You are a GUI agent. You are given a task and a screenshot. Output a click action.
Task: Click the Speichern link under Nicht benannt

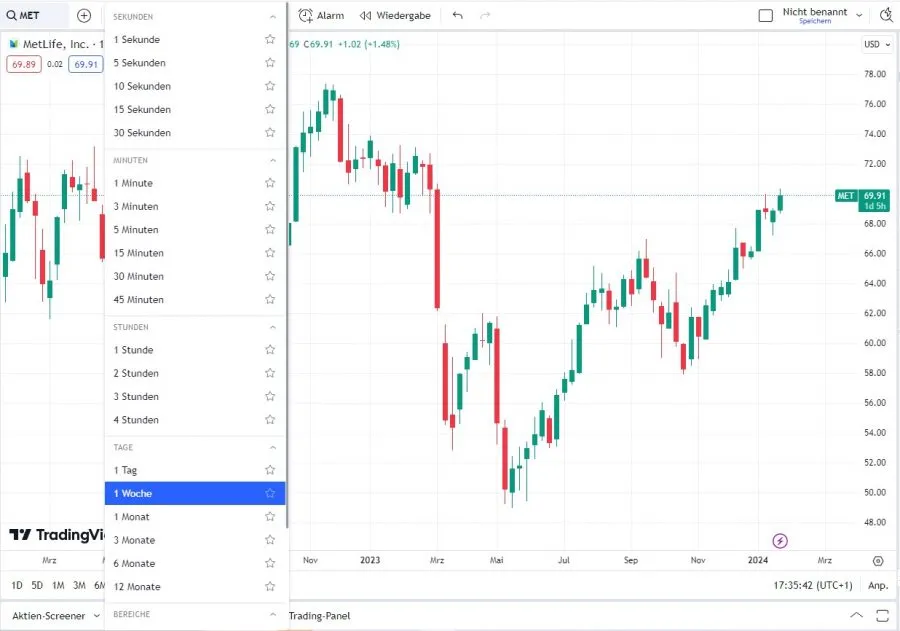pos(816,21)
